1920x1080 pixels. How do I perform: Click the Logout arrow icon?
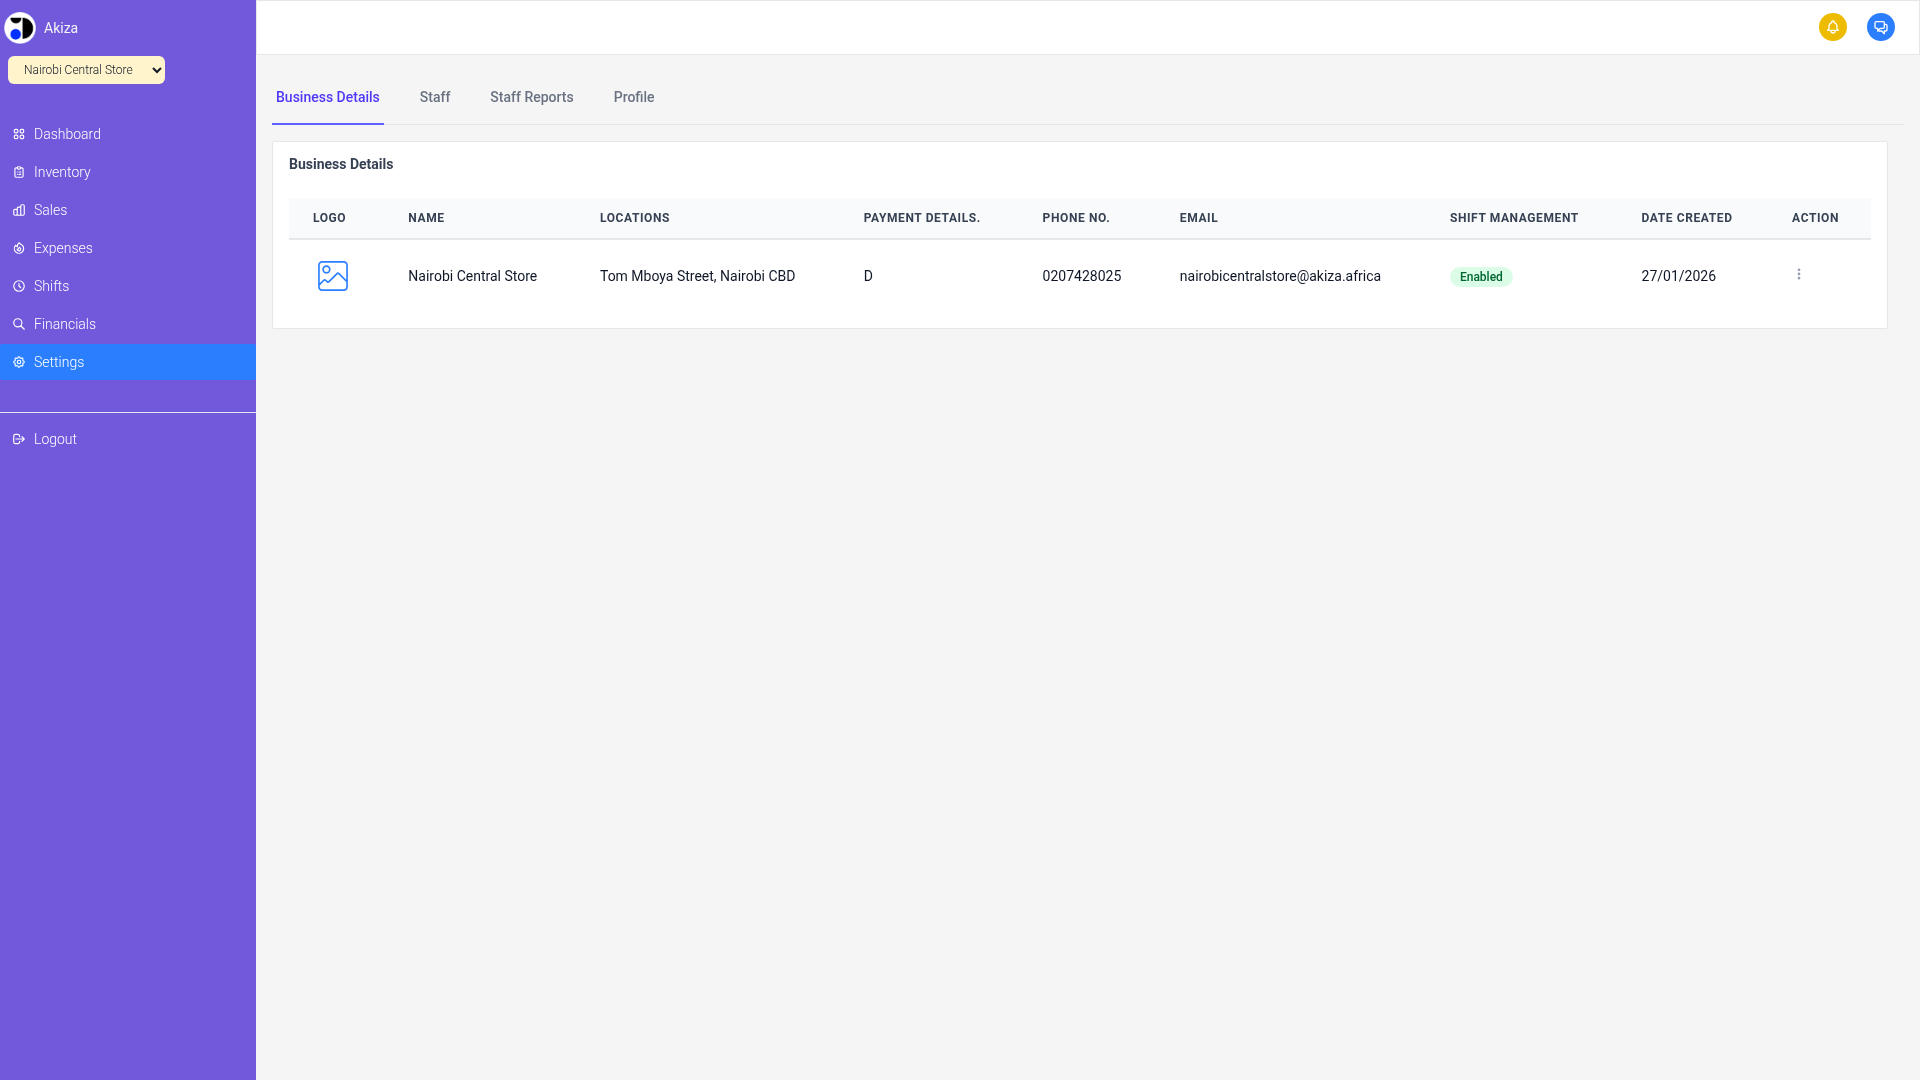pos(19,439)
